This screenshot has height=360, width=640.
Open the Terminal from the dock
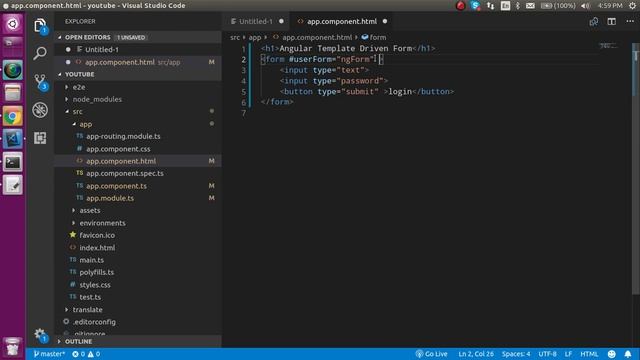pos(13,162)
